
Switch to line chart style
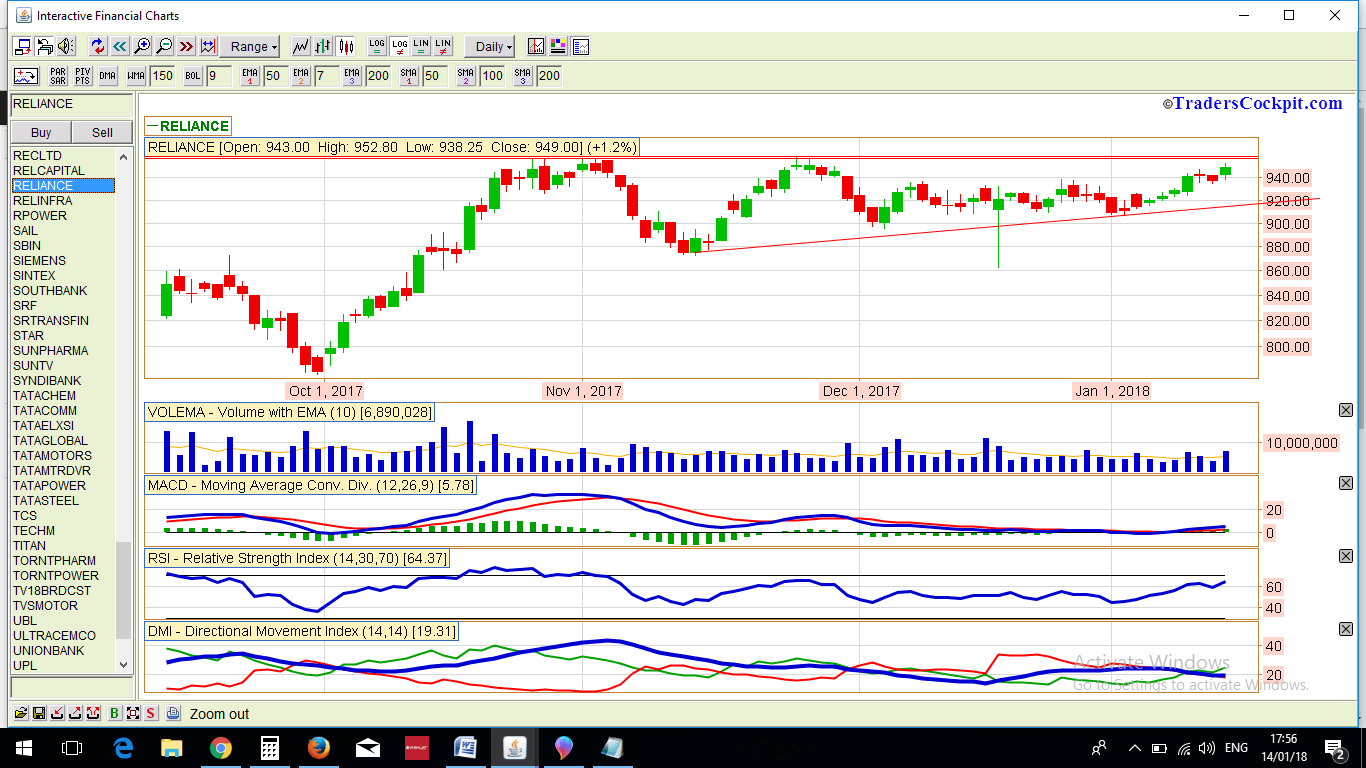pos(301,46)
